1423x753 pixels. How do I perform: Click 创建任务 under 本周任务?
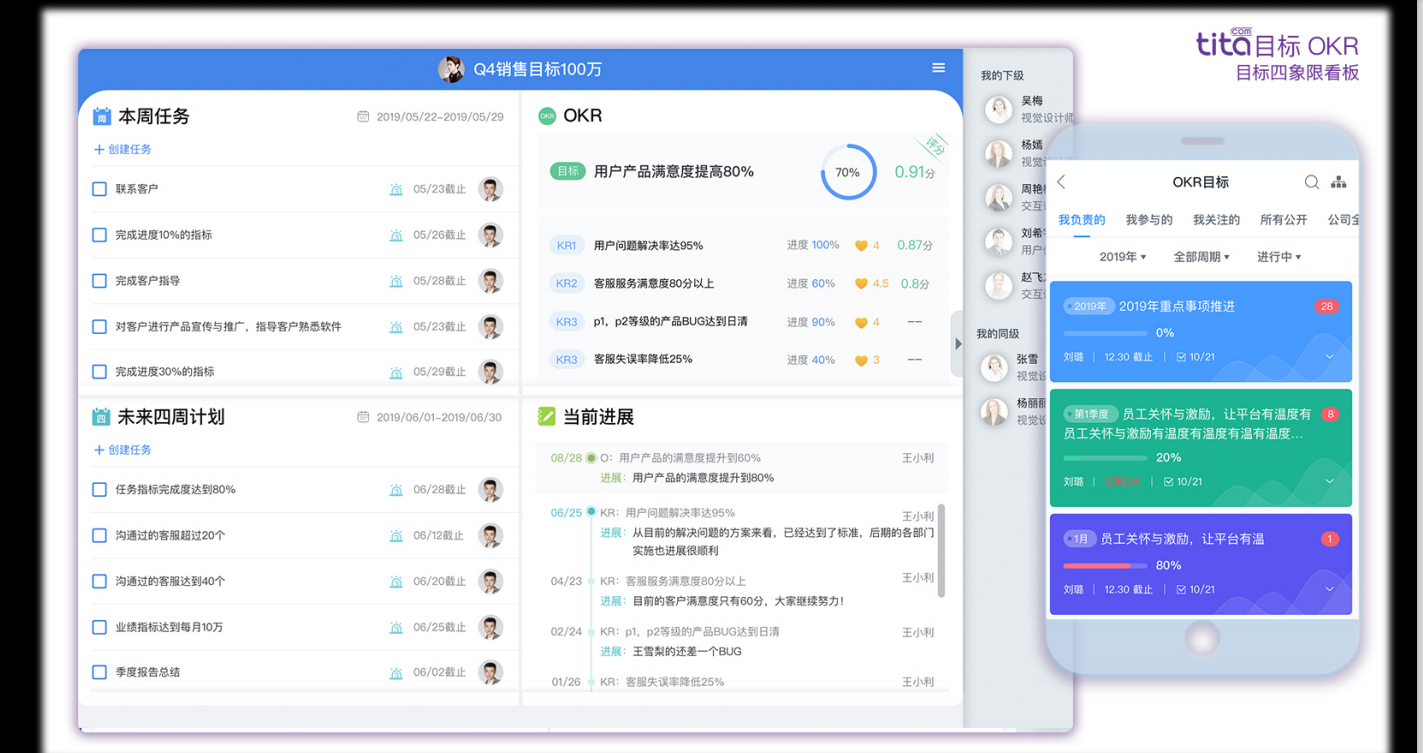(x=123, y=149)
